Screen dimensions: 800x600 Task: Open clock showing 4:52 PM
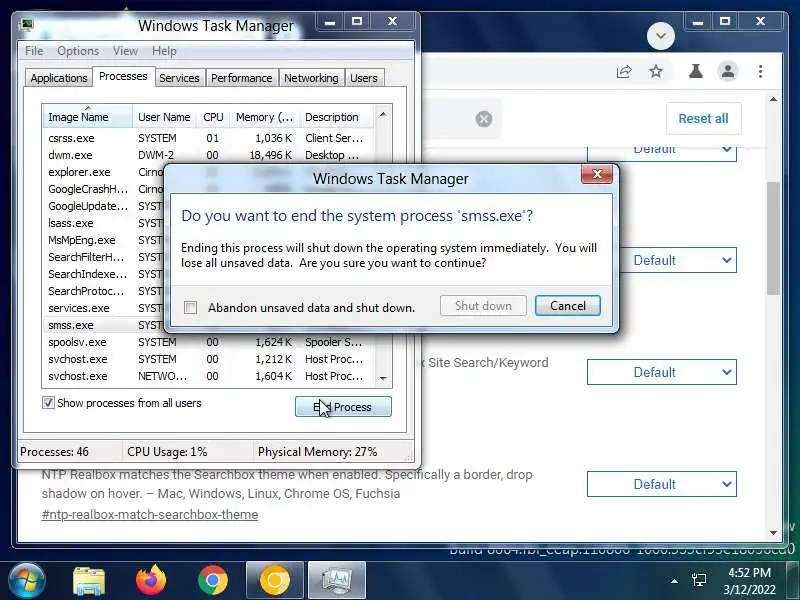749,581
